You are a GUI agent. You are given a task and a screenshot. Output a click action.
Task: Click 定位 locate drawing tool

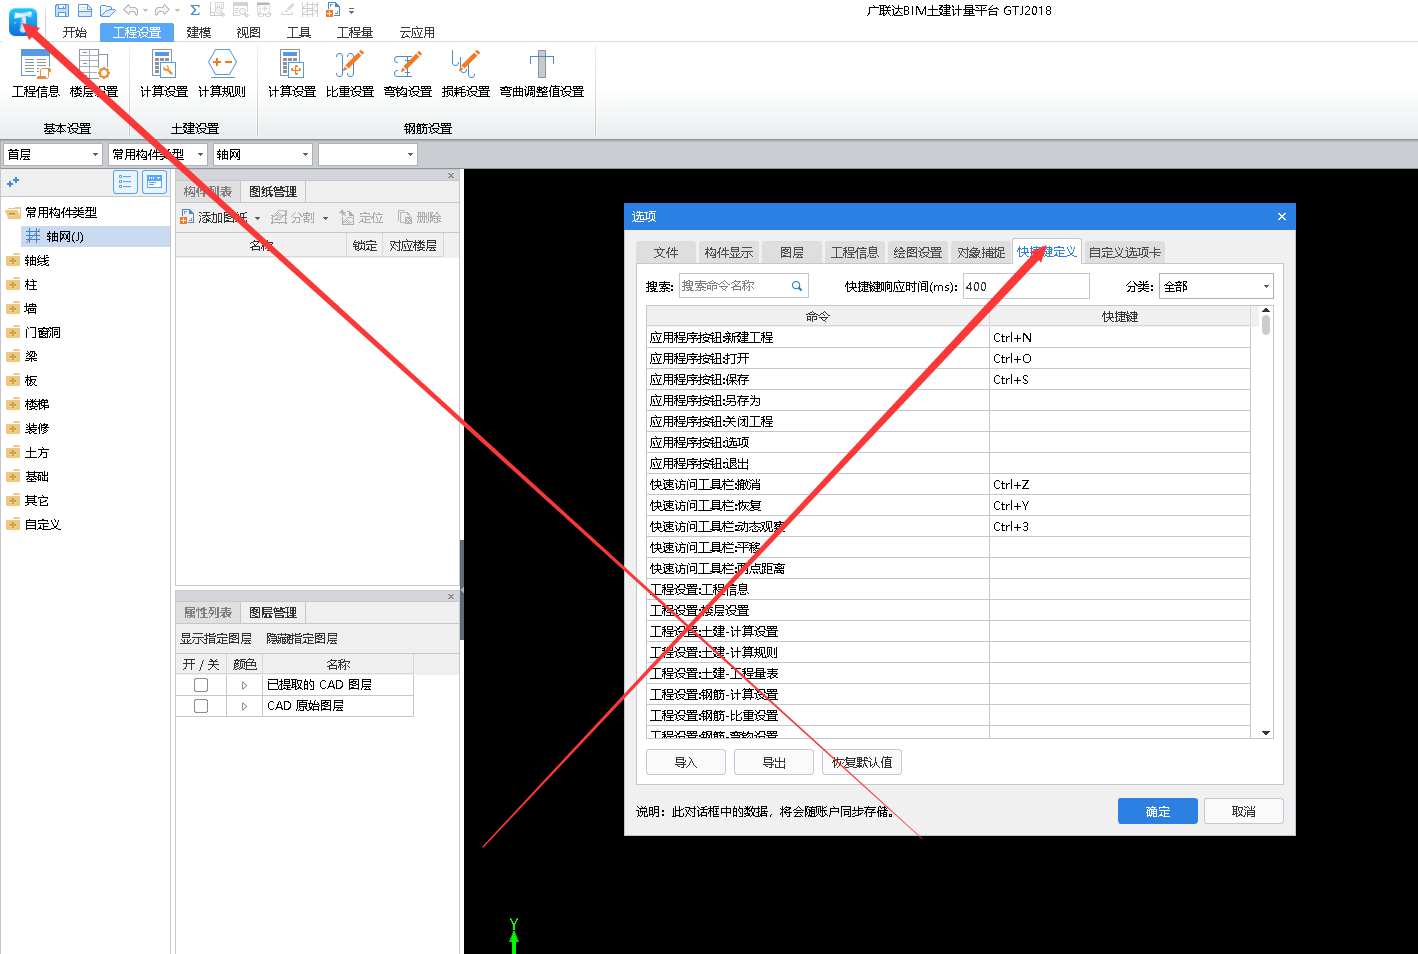pyautogui.click(x=361, y=217)
